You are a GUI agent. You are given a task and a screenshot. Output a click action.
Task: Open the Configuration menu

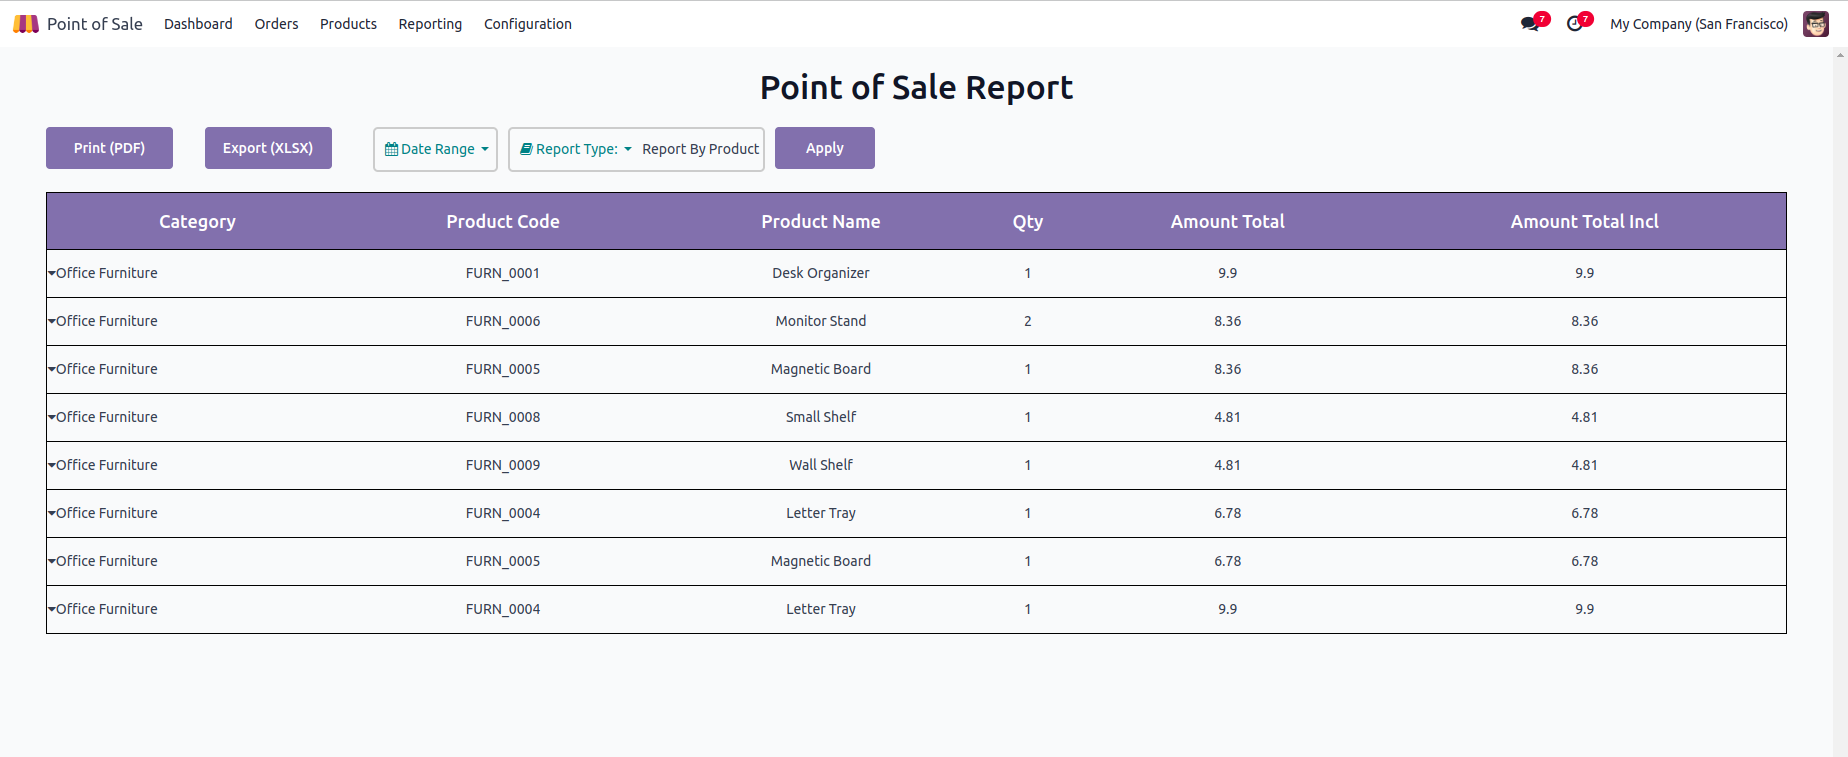pyautogui.click(x=527, y=24)
